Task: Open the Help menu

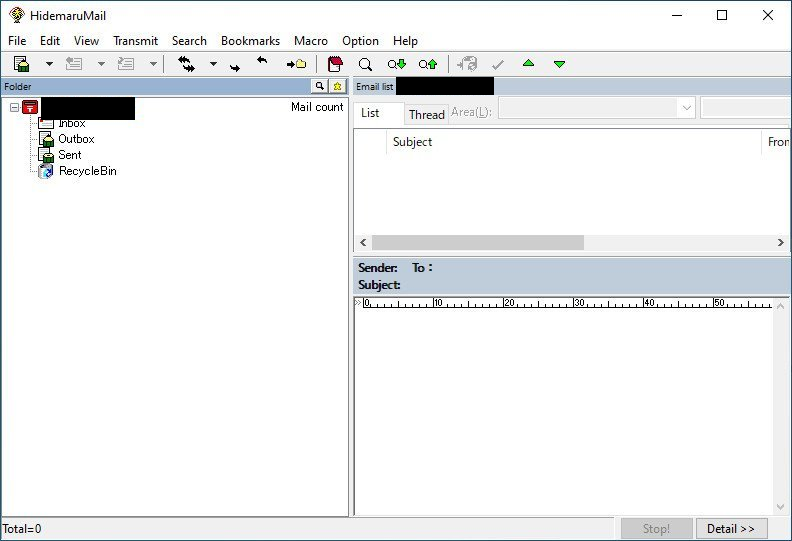Action: (x=405, y=41)
